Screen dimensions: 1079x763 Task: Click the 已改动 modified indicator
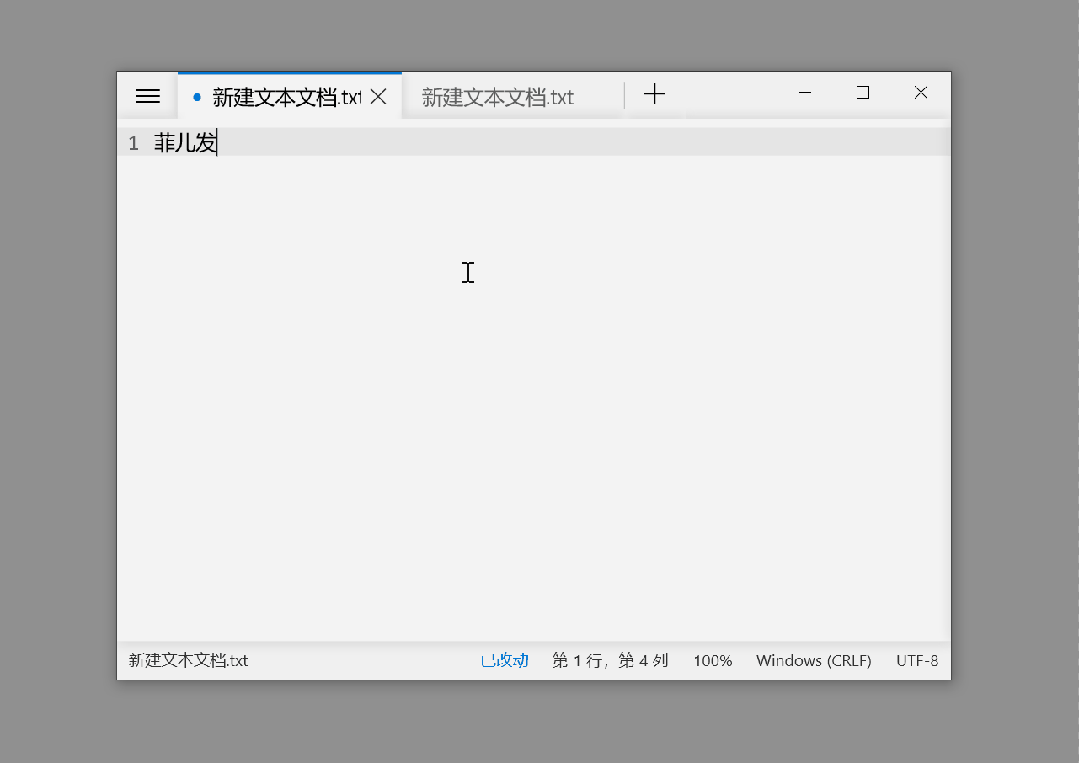(504, 660)
